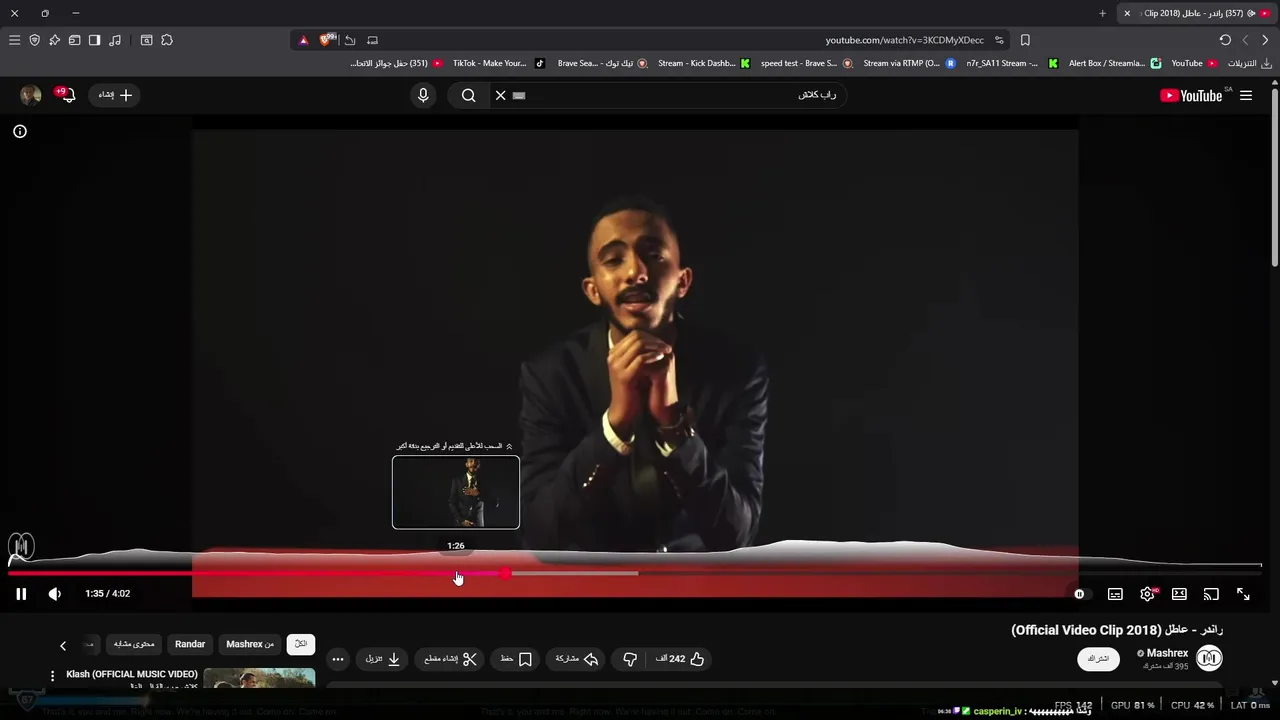Open Brave Wallet icon
The width and height of the screenshot is (1280, 720).
coord(75,40)
